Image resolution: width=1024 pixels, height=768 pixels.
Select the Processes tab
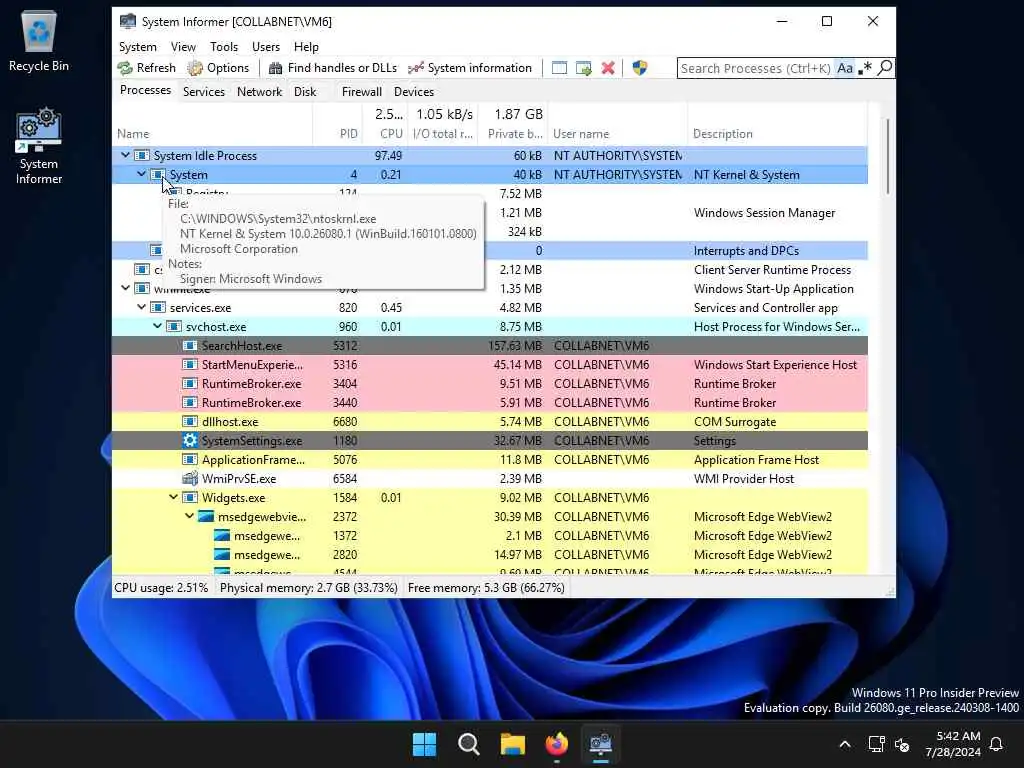[146, 90]
